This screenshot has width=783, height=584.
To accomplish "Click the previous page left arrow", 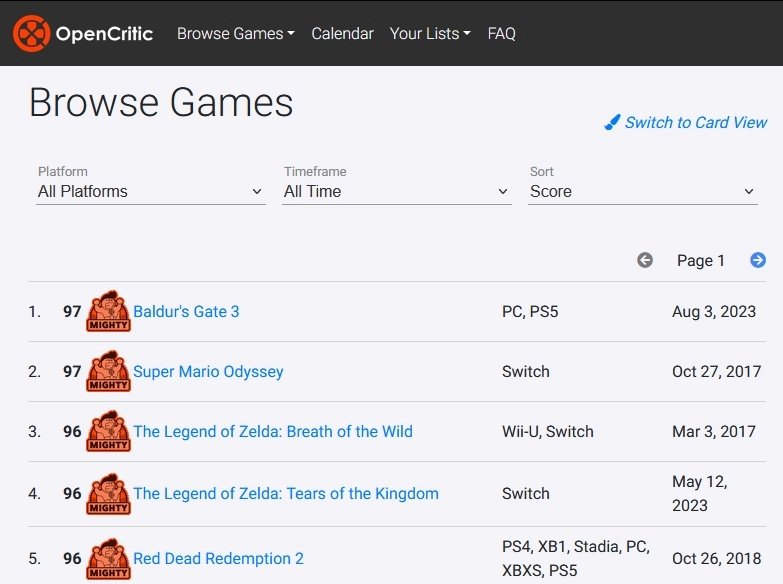I will tap(645, 260).
